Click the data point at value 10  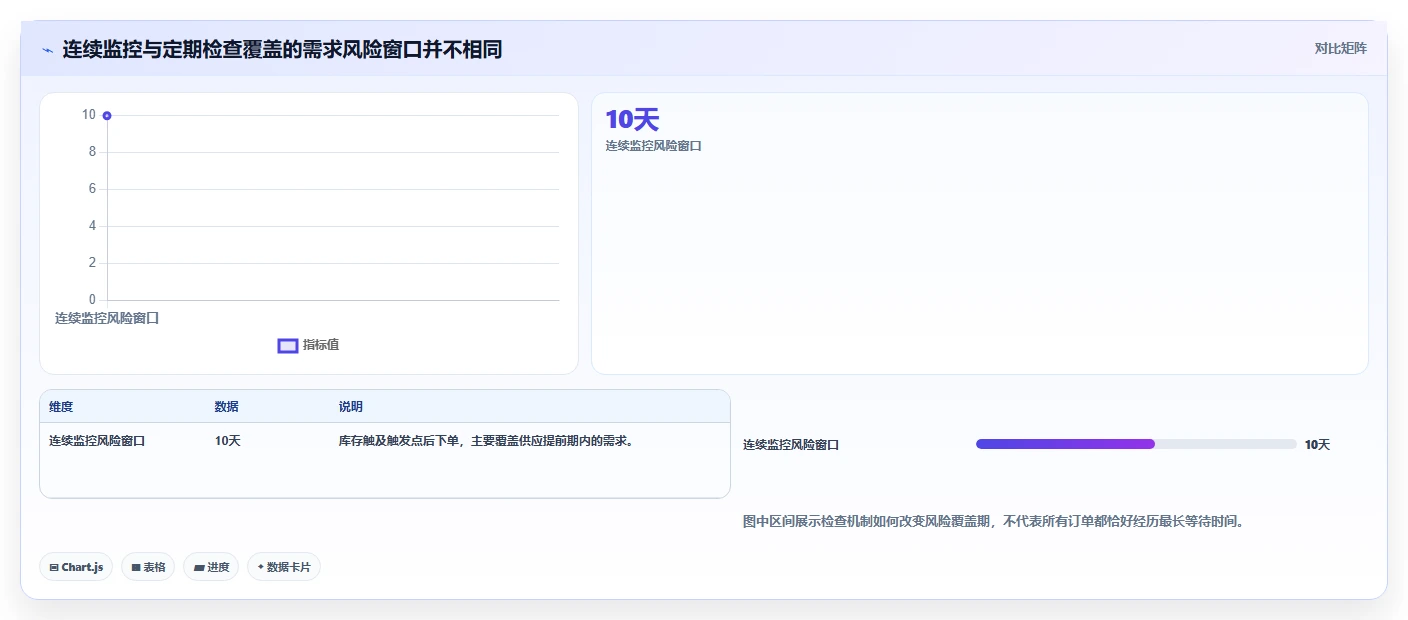[x=107, y=116]
